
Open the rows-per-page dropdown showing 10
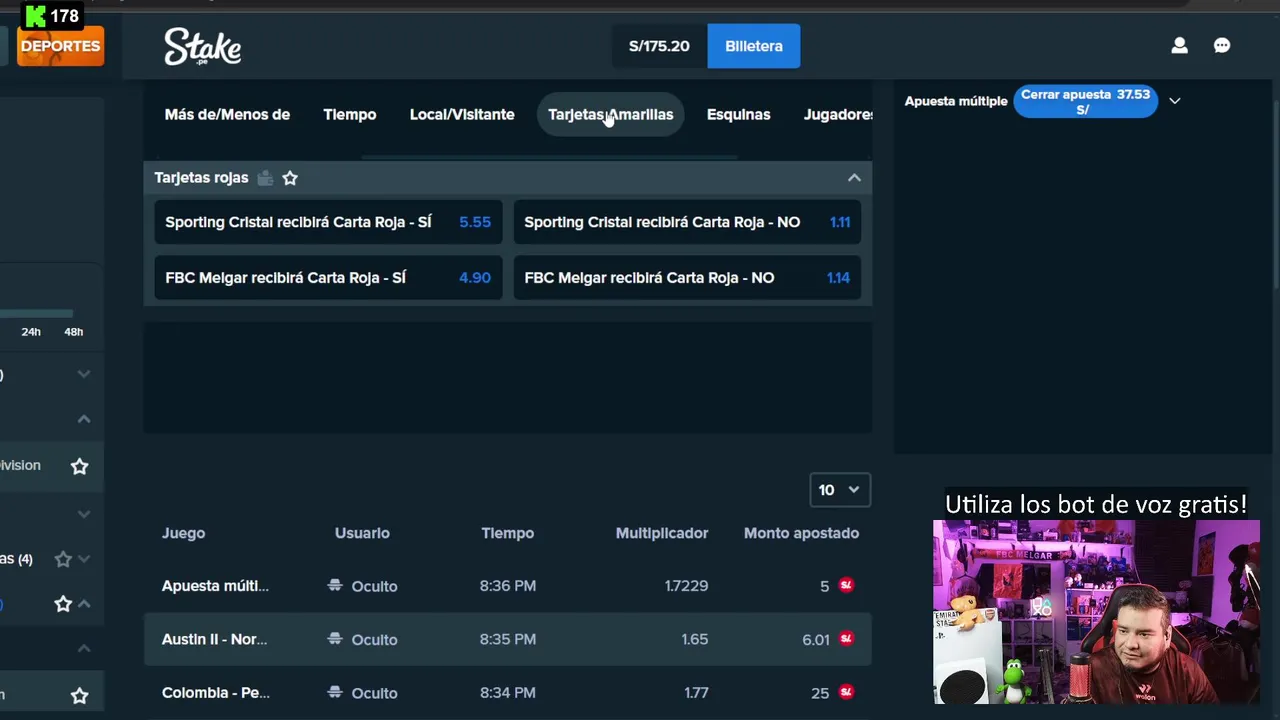(839, 490)
